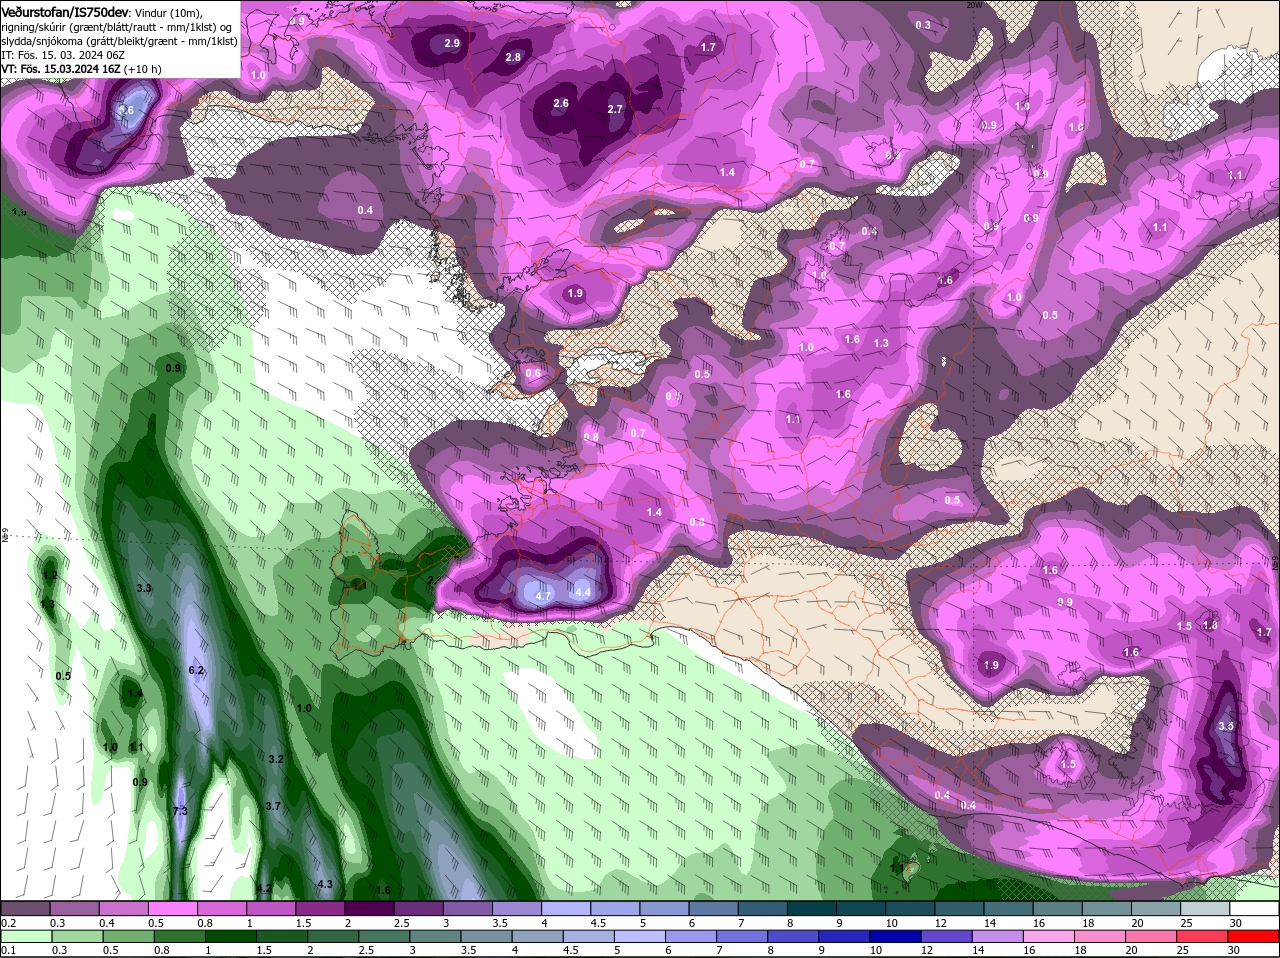Click the 7.3 rain value label
Viewport: 1280px width, 958px height.
pos(180,811)
